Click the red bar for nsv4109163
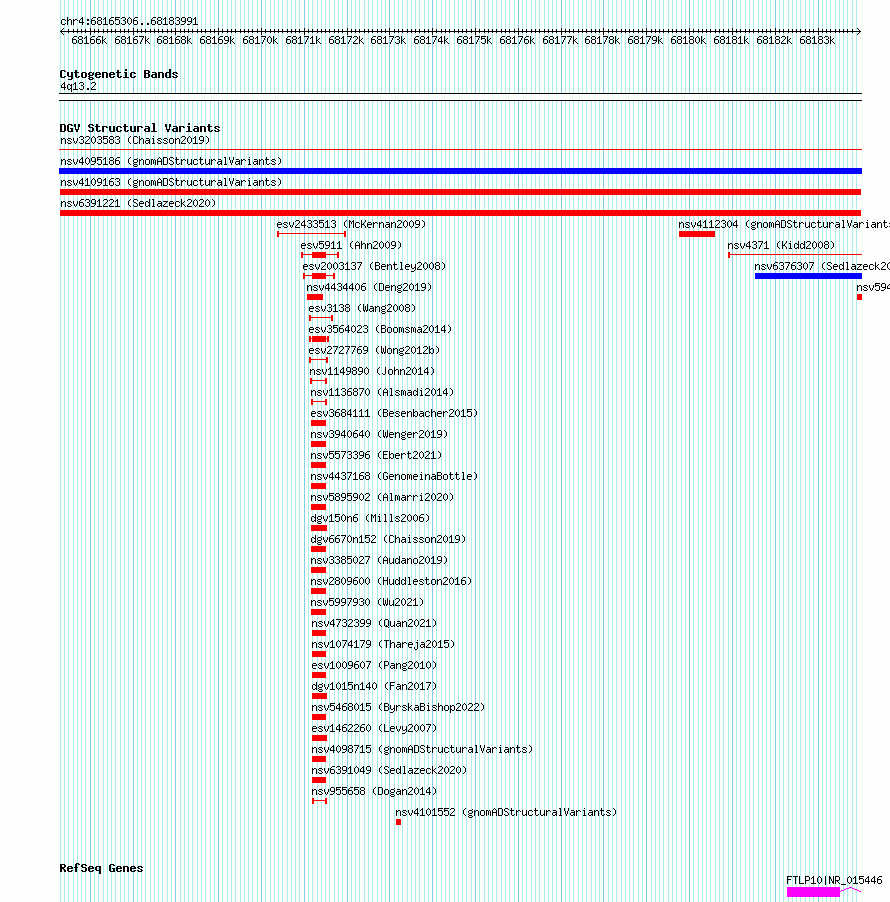Viewport: 890px width, 902px height. pyautogui.click(x=460, y=192)
